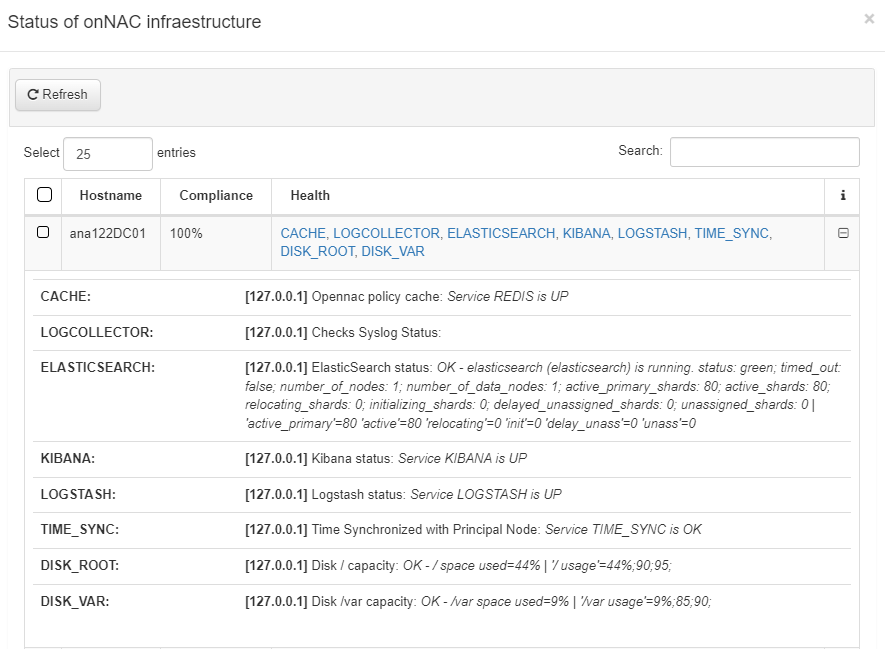This screenshot has width=885, height=649.
Task: Check the ana122DC01 row checkbox
Action: [x=43, y=233]
